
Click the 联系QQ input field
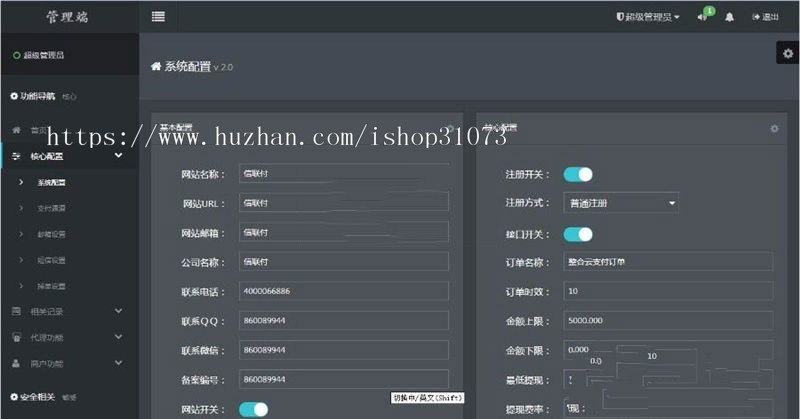[344, 321]
